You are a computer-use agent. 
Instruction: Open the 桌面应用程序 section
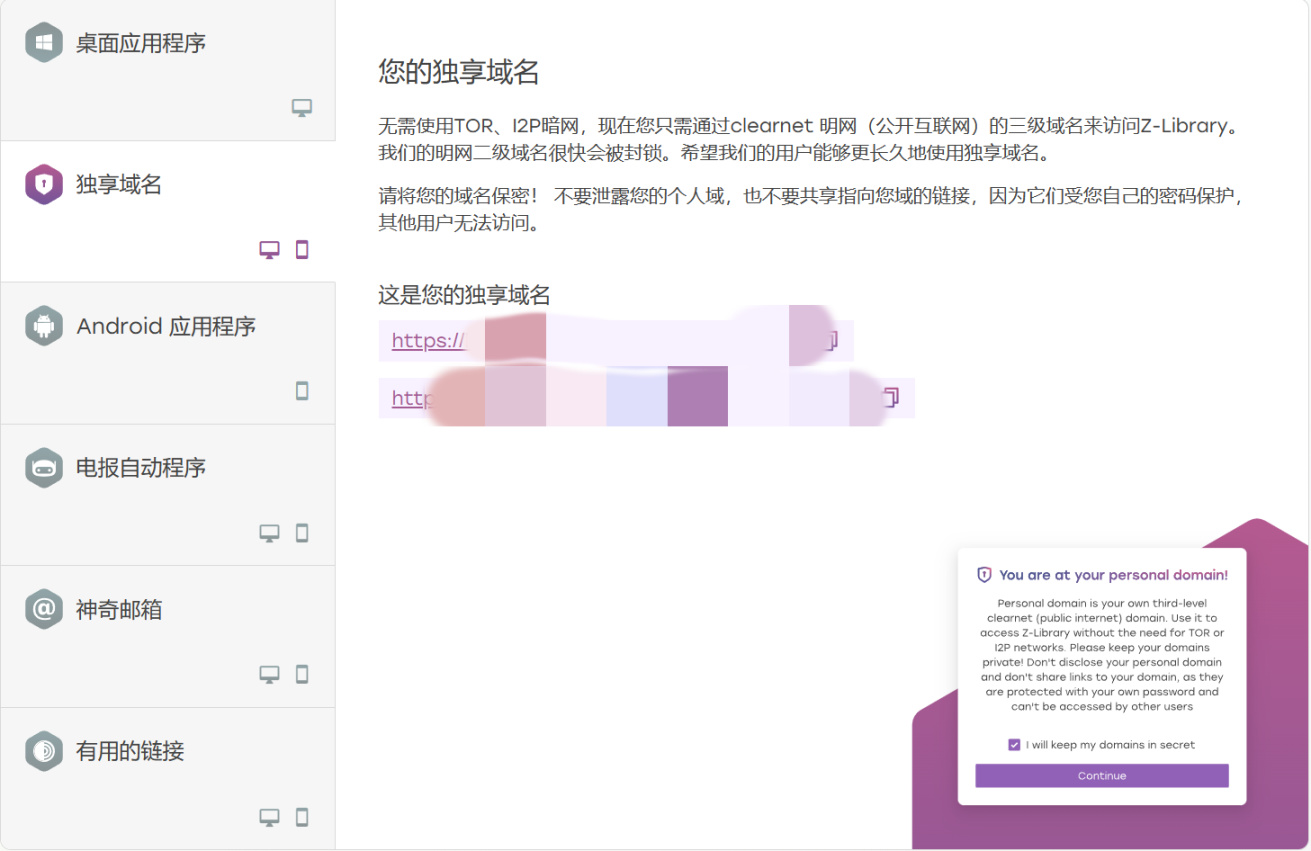[168, 70]
